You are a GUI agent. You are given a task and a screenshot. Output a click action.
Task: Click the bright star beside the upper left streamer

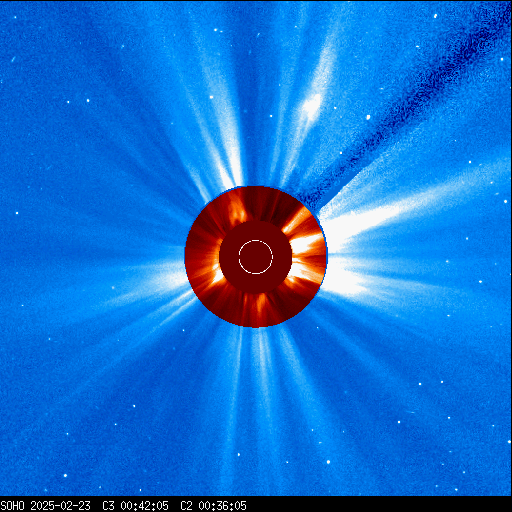[x=211, y=97]
